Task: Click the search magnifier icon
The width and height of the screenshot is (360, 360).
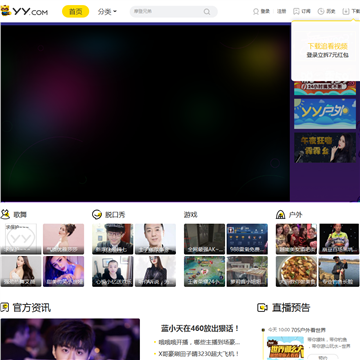Action: click(207, 12)
